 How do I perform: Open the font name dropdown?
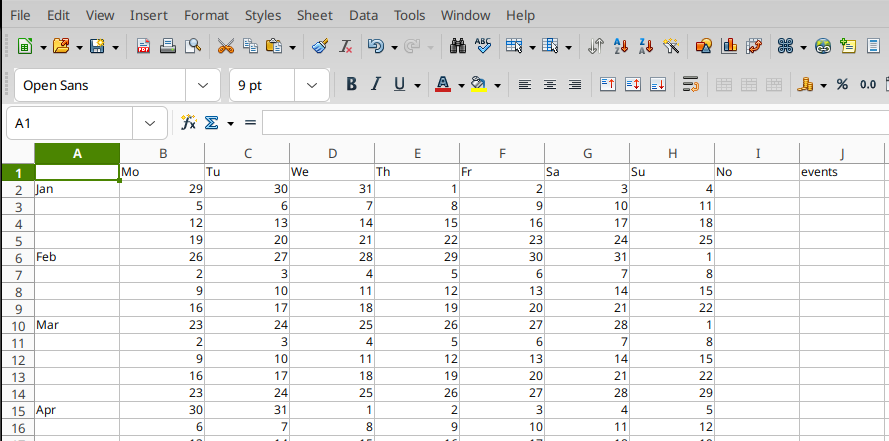click(203, 86)
